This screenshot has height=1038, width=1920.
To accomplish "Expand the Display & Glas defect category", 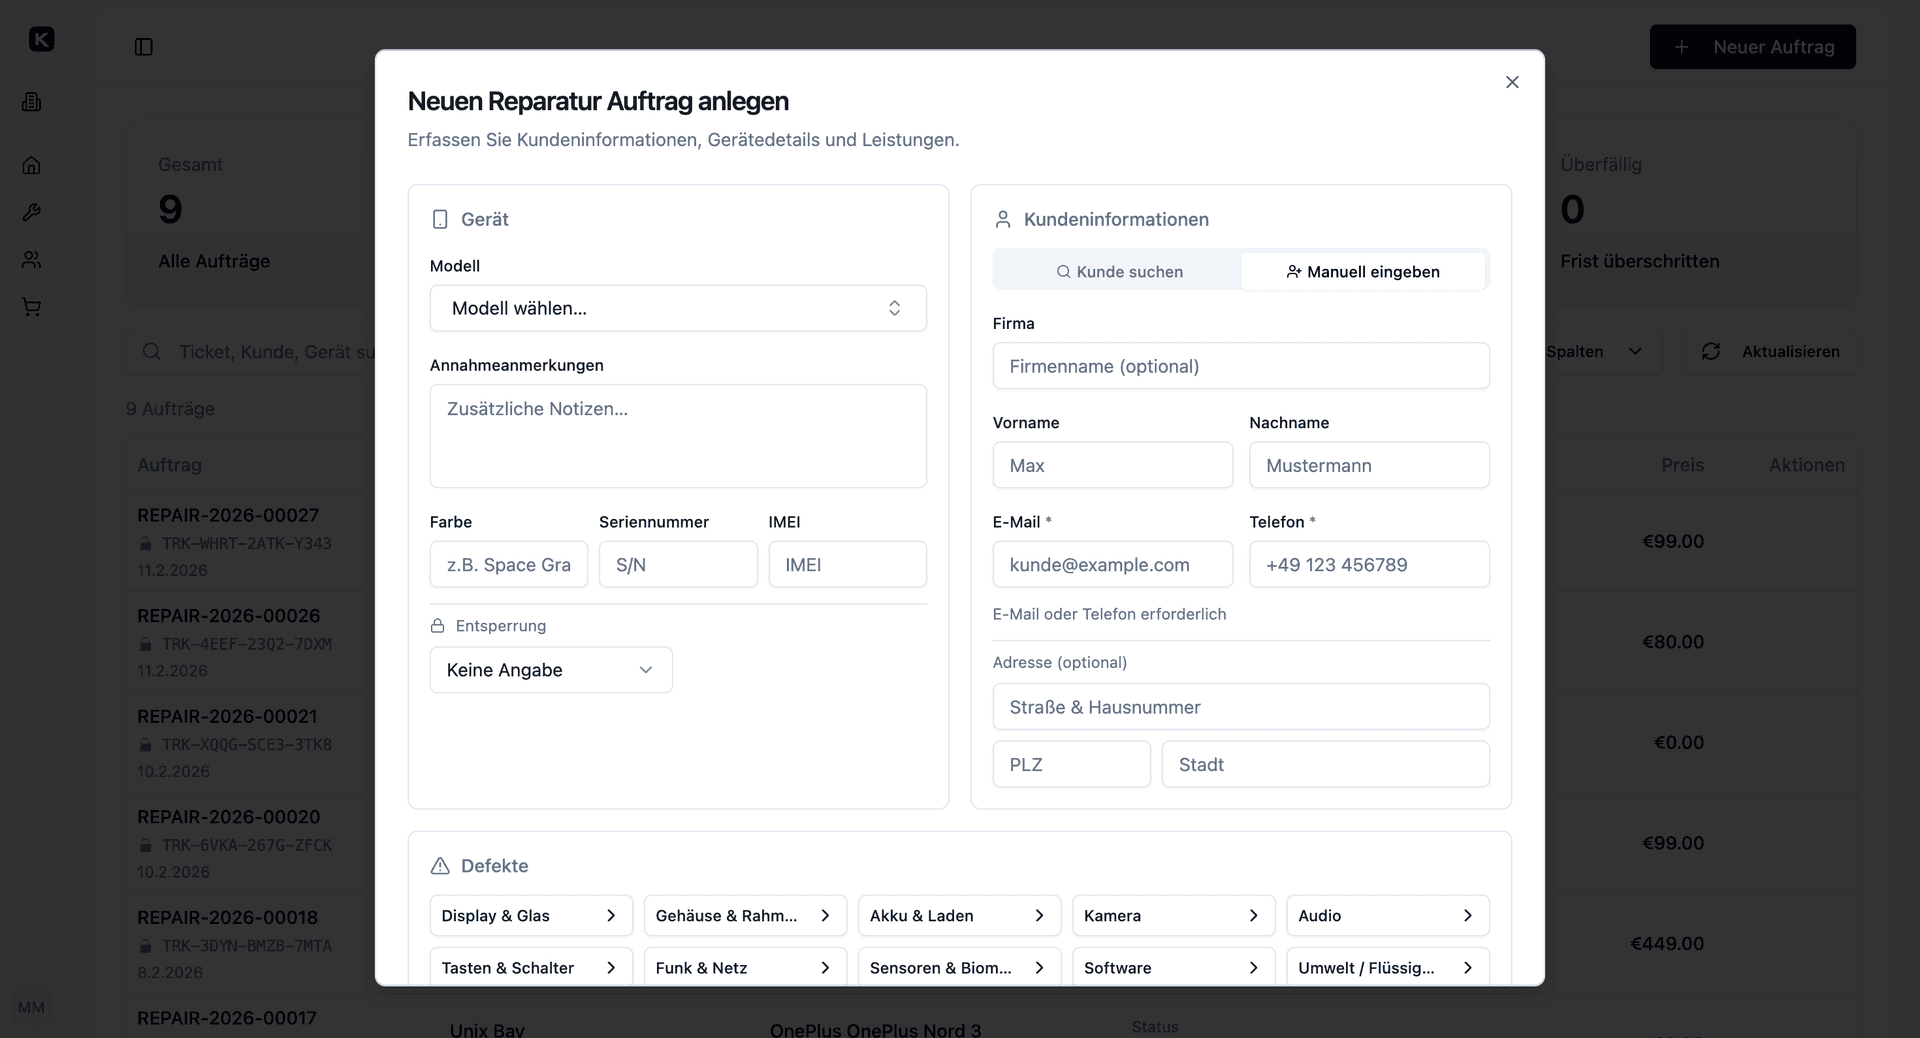I will pos(531,915).
